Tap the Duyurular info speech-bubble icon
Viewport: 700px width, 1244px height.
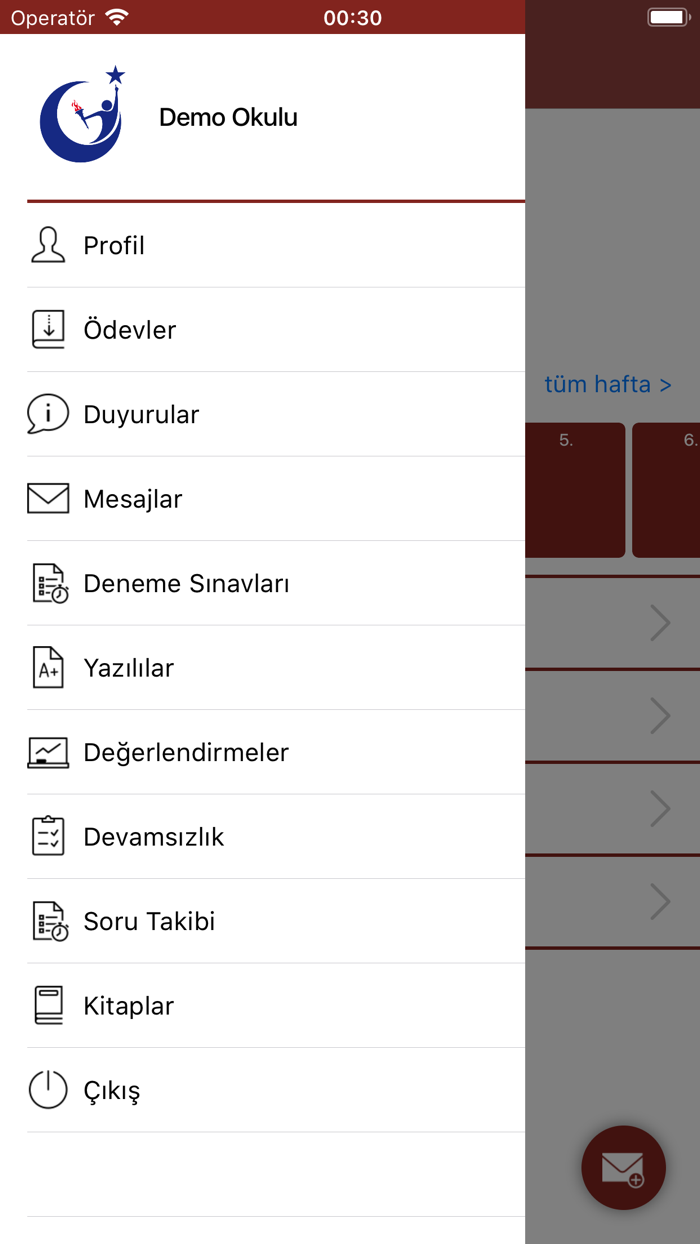47,413
